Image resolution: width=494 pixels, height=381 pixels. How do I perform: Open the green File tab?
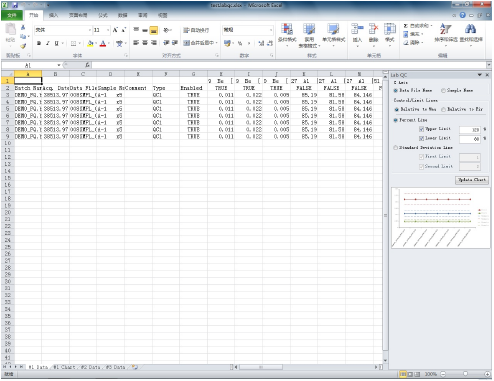(x=12, y=15)
